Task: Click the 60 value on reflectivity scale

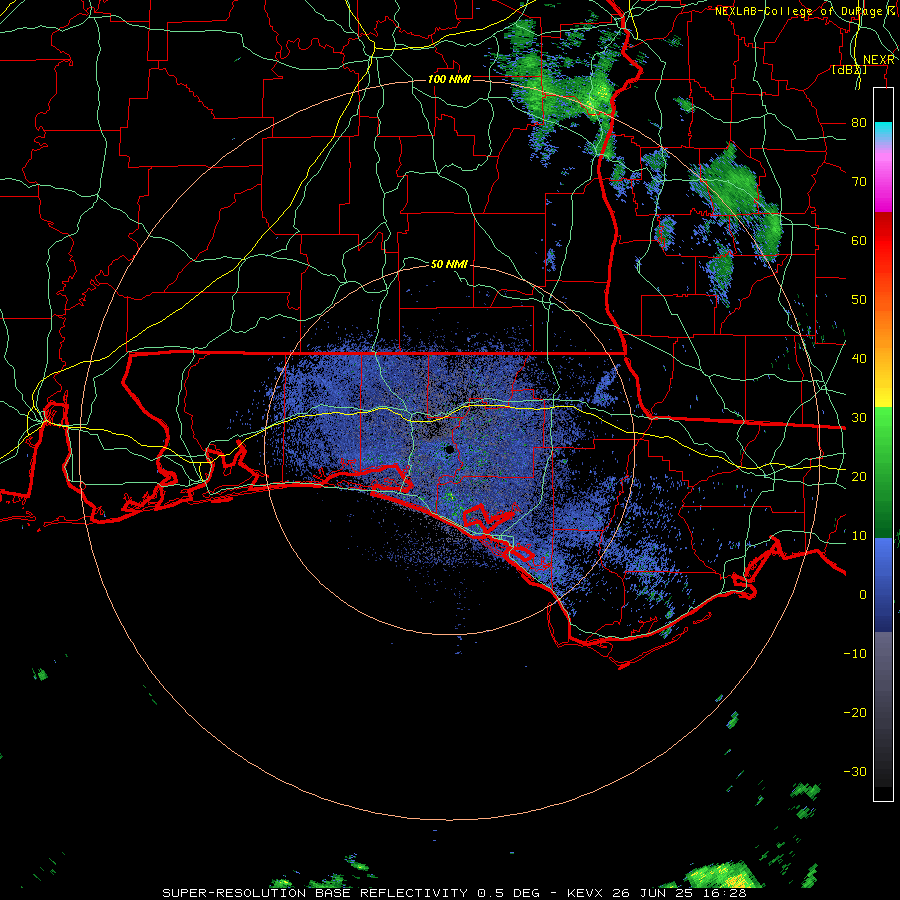Action: tap(859, 240)
